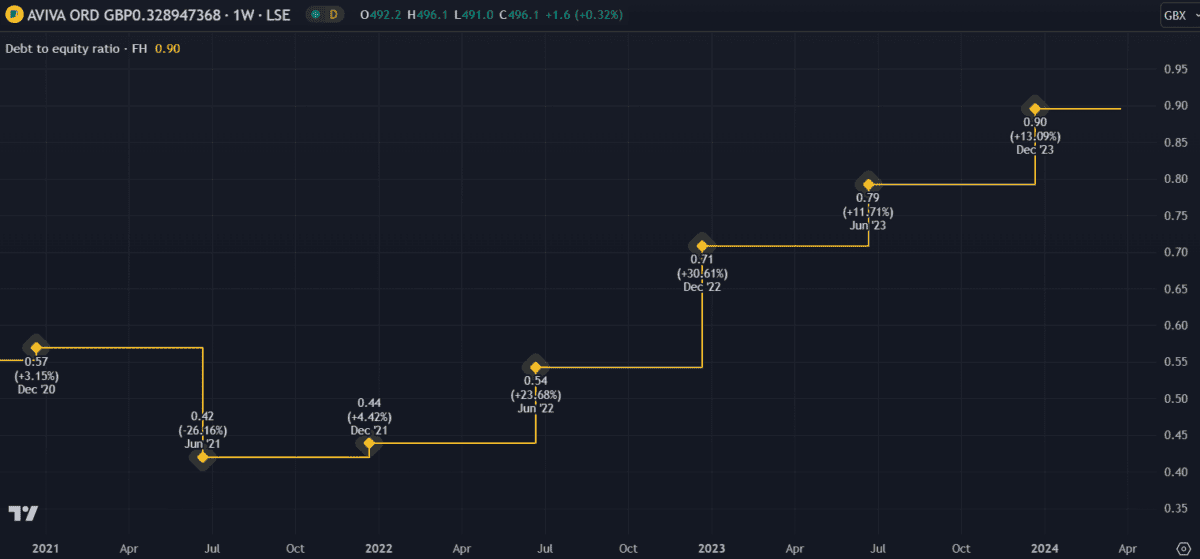Open the TradingView logo link
The height and width of the screenshot is (559, 1200).
23,513
